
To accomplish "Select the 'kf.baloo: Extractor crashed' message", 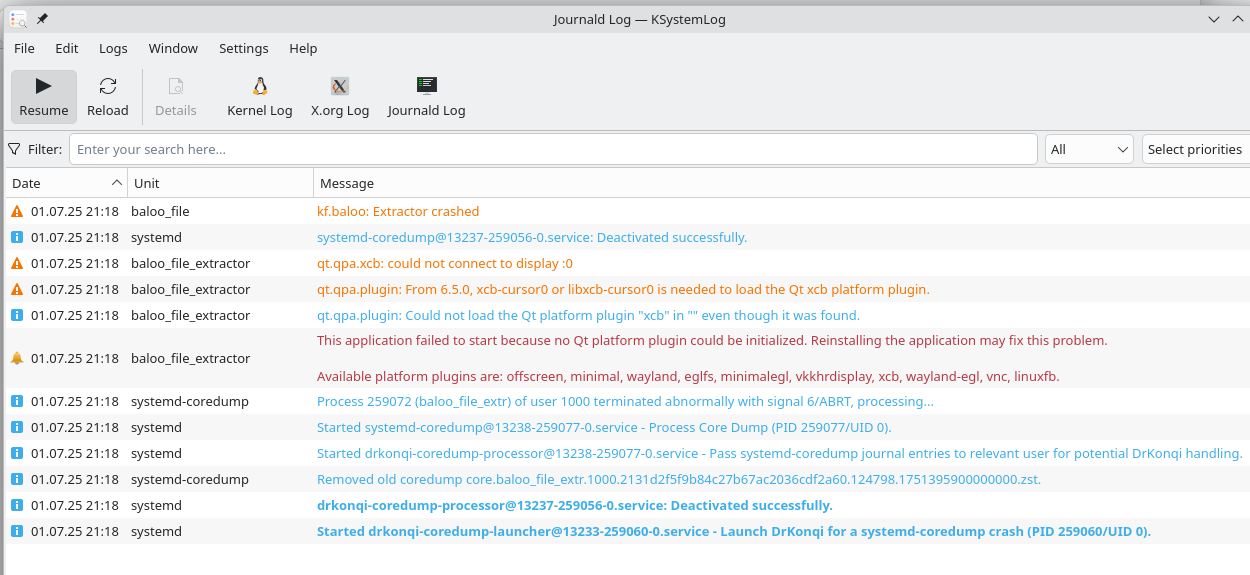I will (x=398, y=211).
